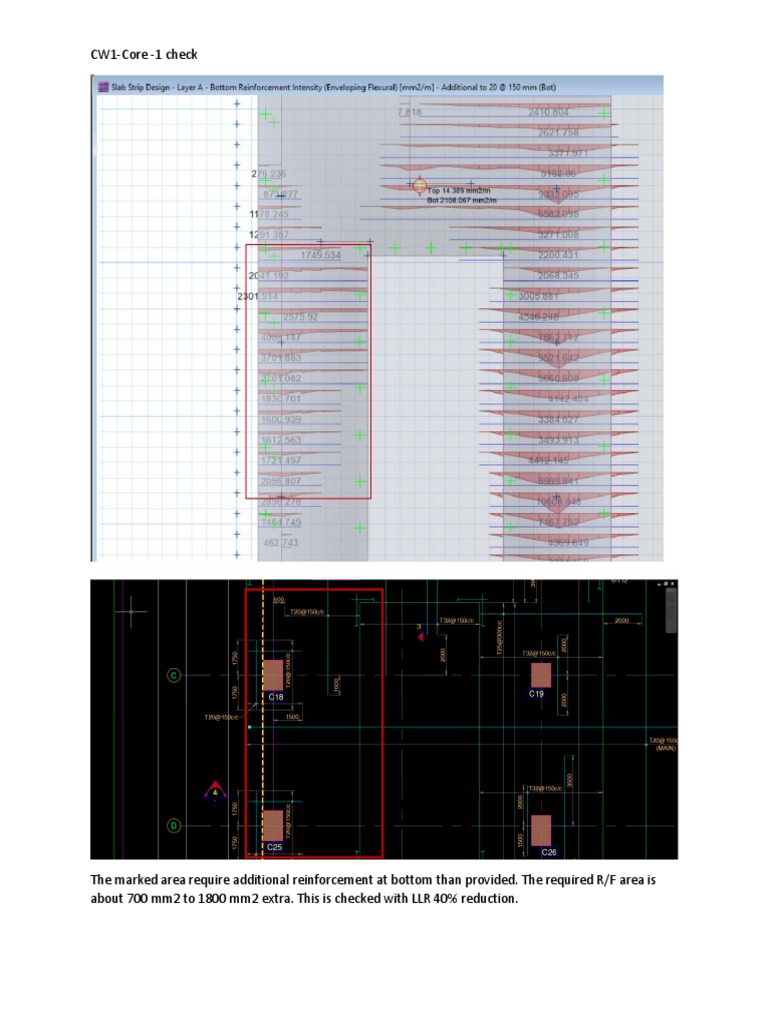The height and width of the screenshot is (1024, 768).
Task: Select strip value 1178.245
Action: (x=269, y=214)
